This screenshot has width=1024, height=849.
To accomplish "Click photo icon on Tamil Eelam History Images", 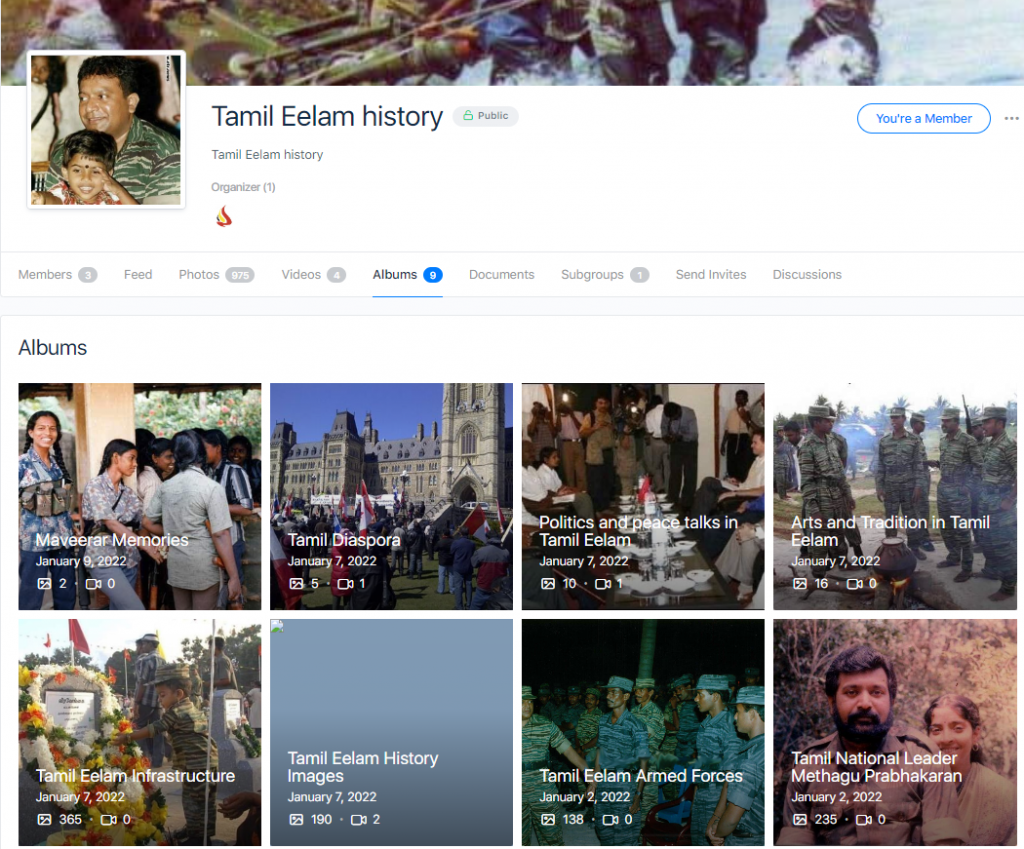I will (296, 819).
